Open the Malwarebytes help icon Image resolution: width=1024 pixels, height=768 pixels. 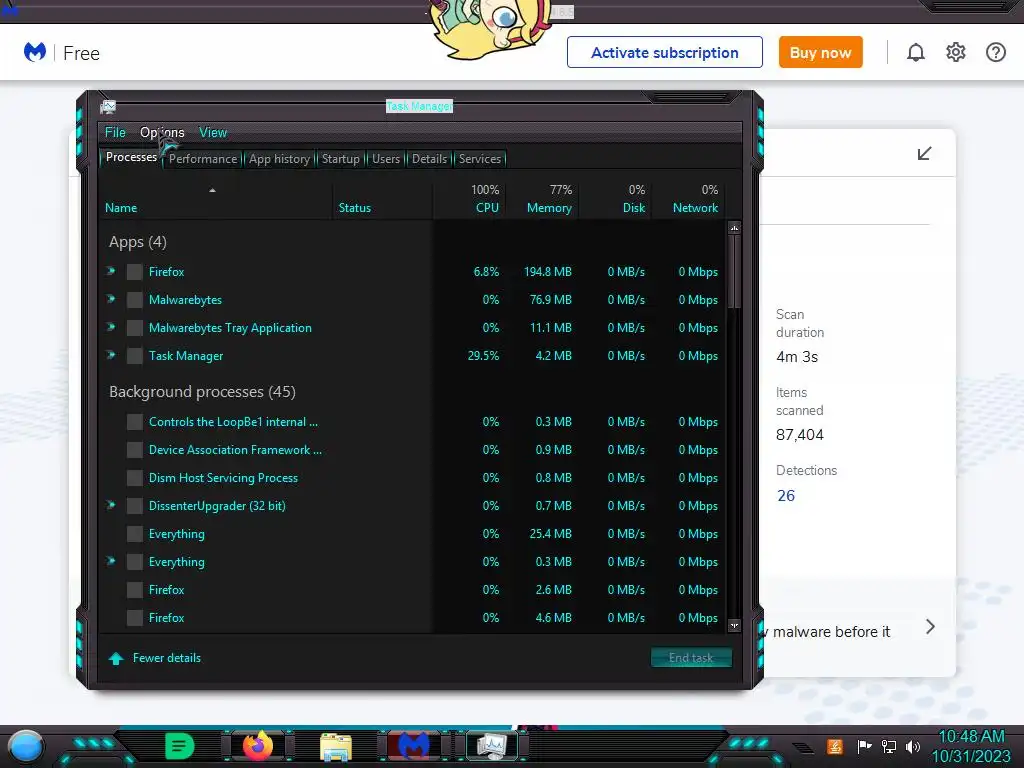pyautogui.click(x=996, y=52)
